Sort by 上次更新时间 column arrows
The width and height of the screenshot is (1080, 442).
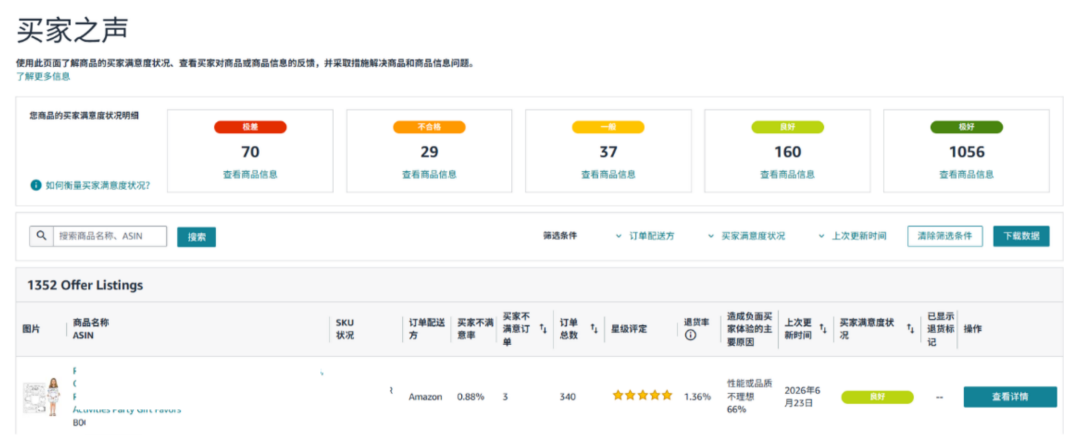pos(823,329)
